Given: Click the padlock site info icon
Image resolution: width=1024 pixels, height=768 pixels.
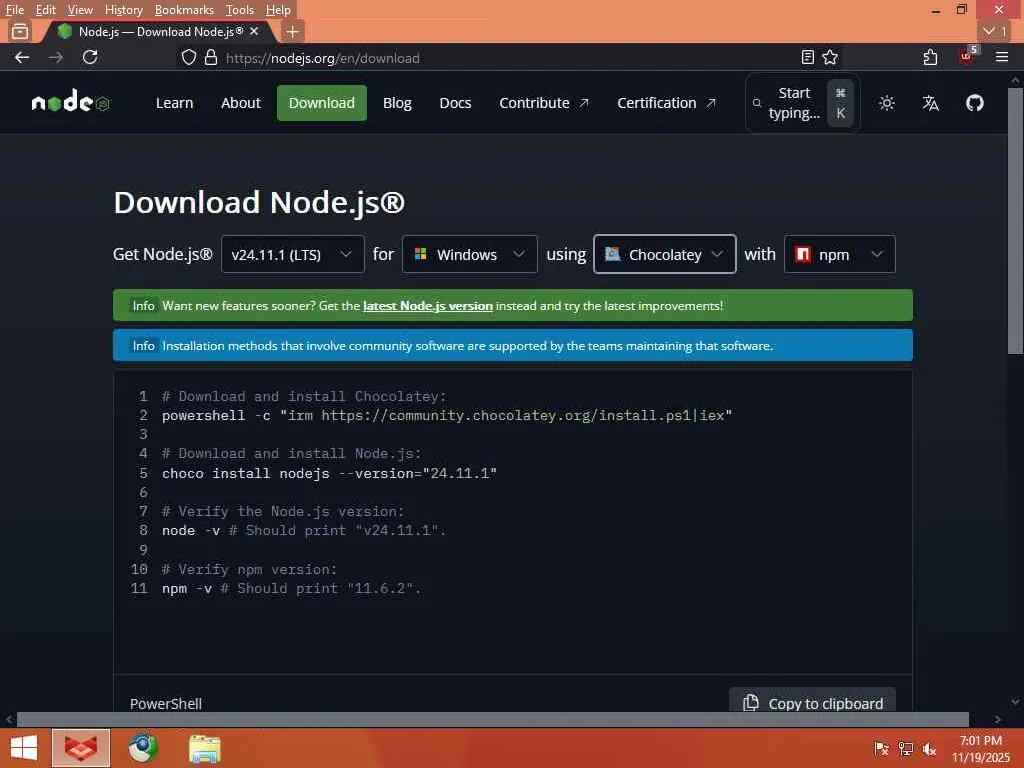Looking at the screenshot, I should [x=211, y=57].
